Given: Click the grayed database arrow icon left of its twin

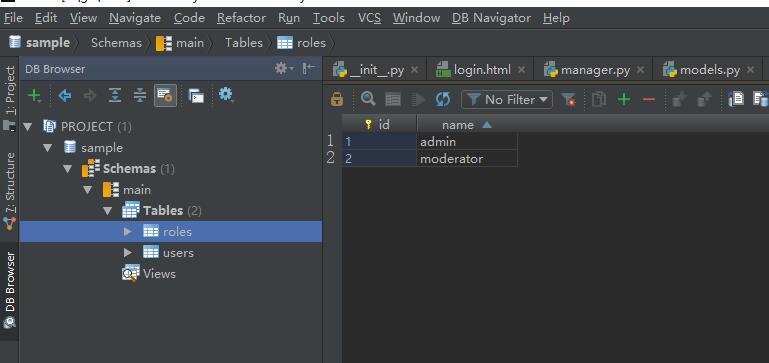Looking at the screenshot, I should click(679, 100).
